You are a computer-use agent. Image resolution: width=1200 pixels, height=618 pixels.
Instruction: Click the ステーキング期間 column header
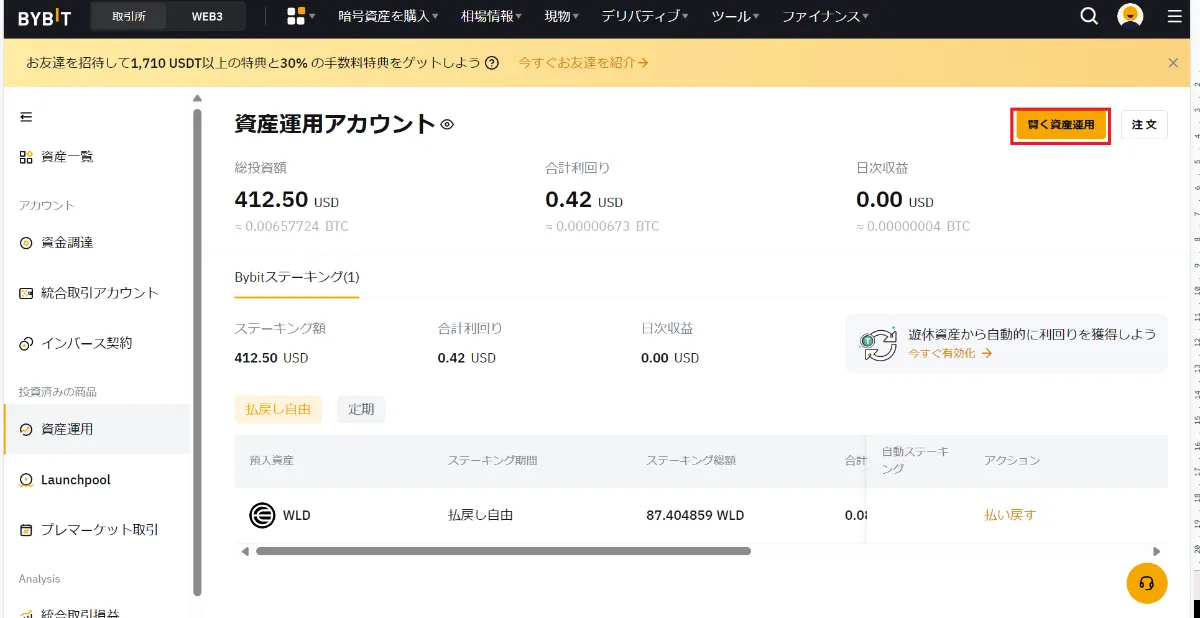coord(492,461)
